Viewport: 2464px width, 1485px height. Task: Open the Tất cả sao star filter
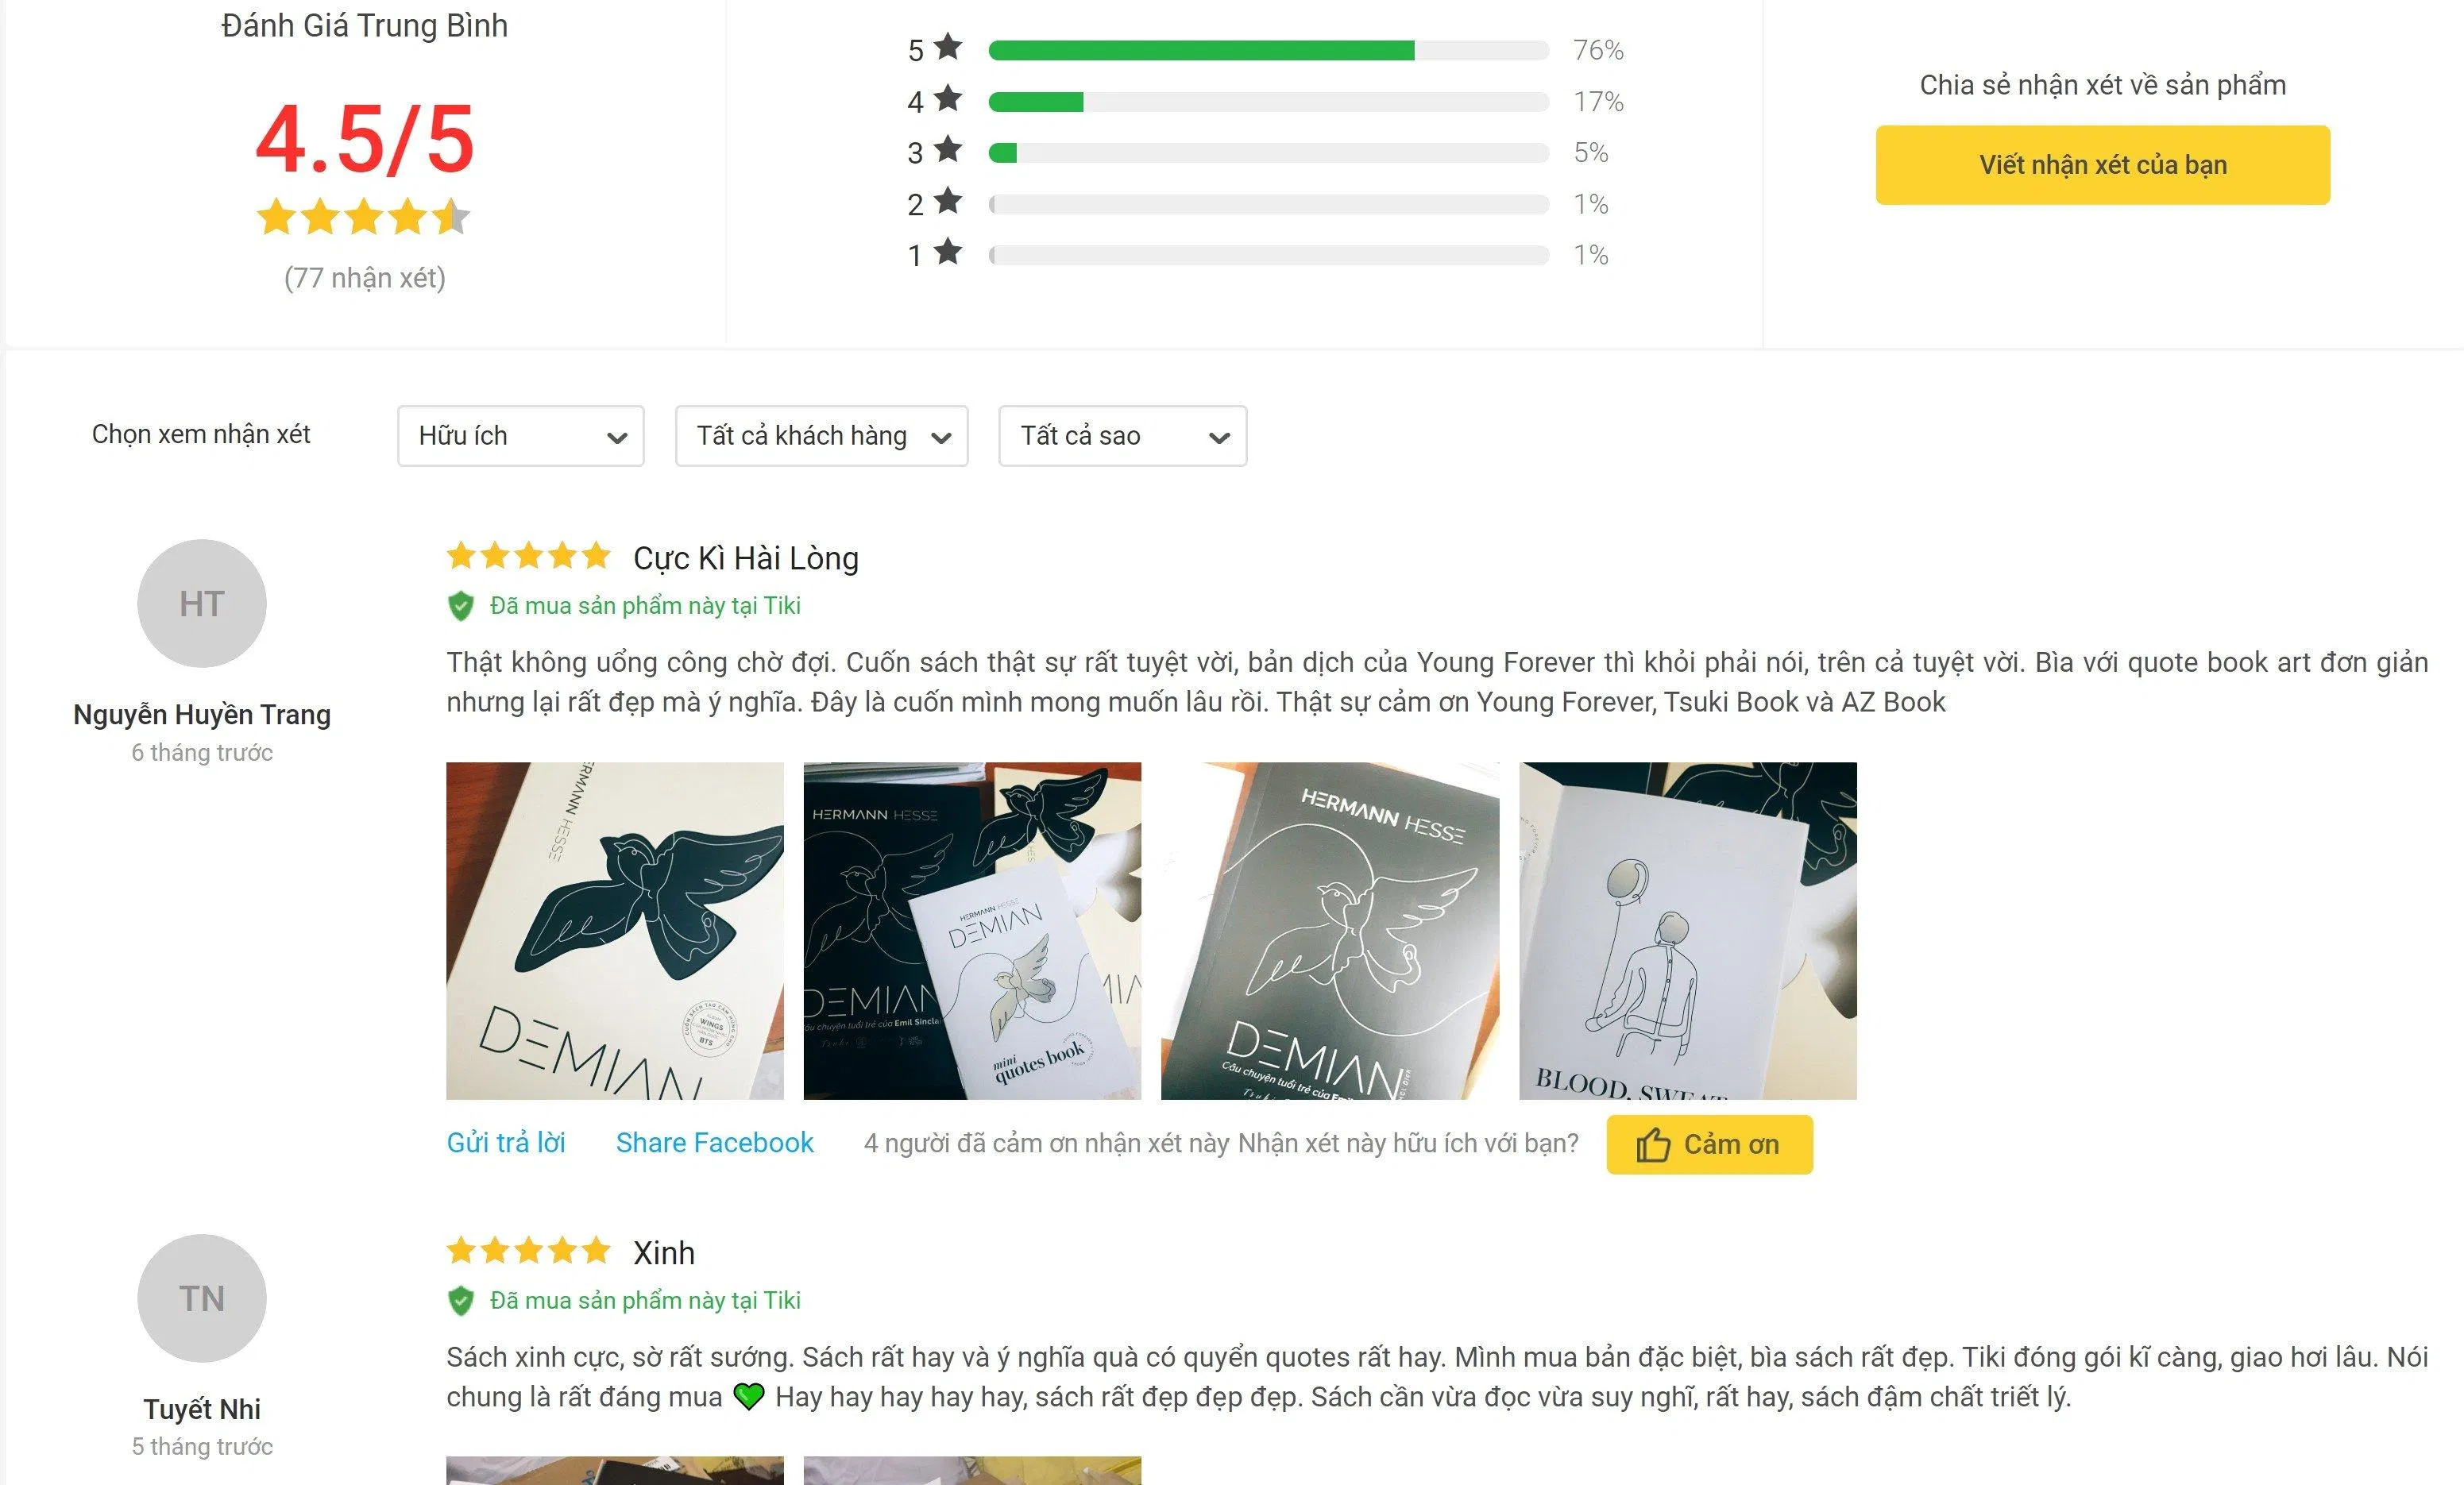(1123, 436)
